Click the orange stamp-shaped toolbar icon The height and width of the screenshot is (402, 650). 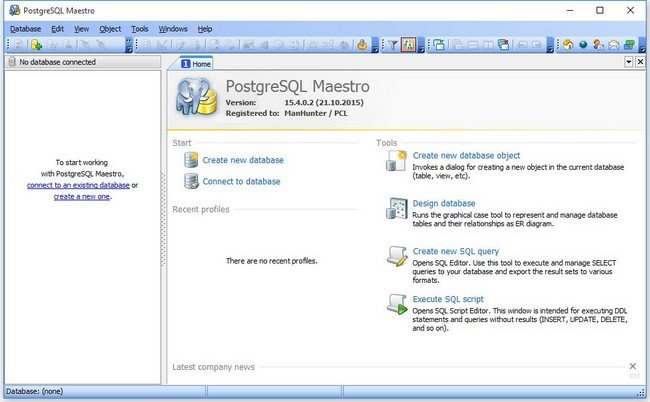coord(362,45)
